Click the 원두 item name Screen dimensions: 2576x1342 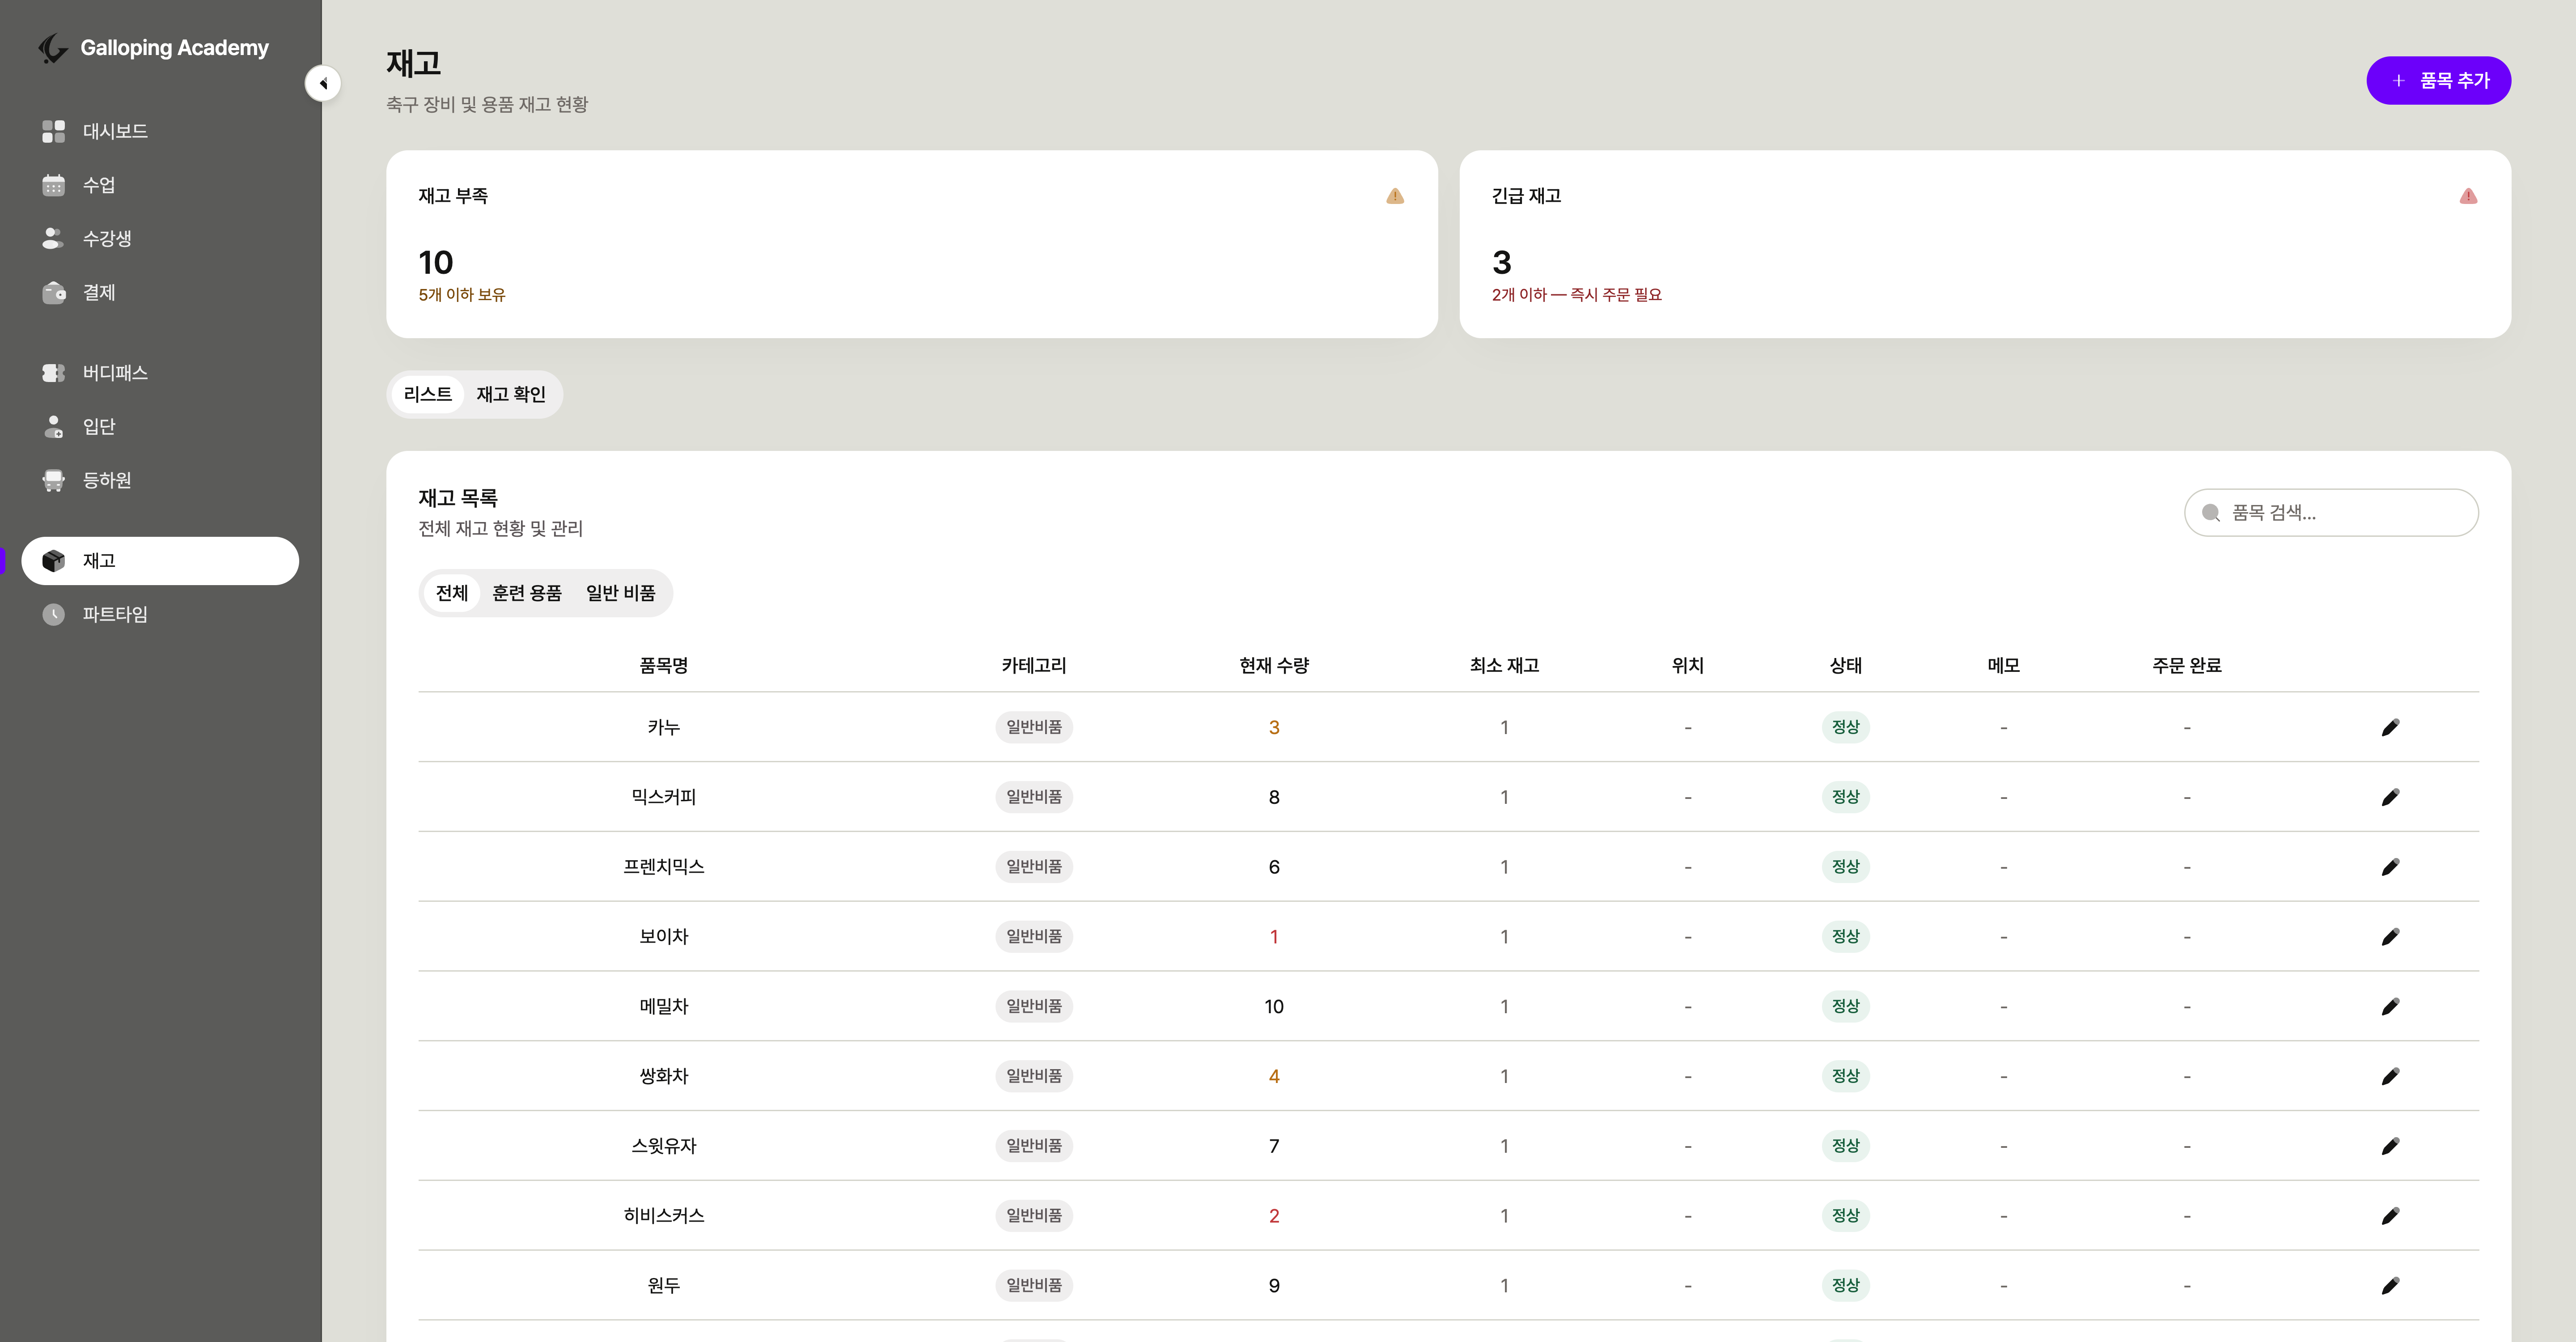(664, 1286)
